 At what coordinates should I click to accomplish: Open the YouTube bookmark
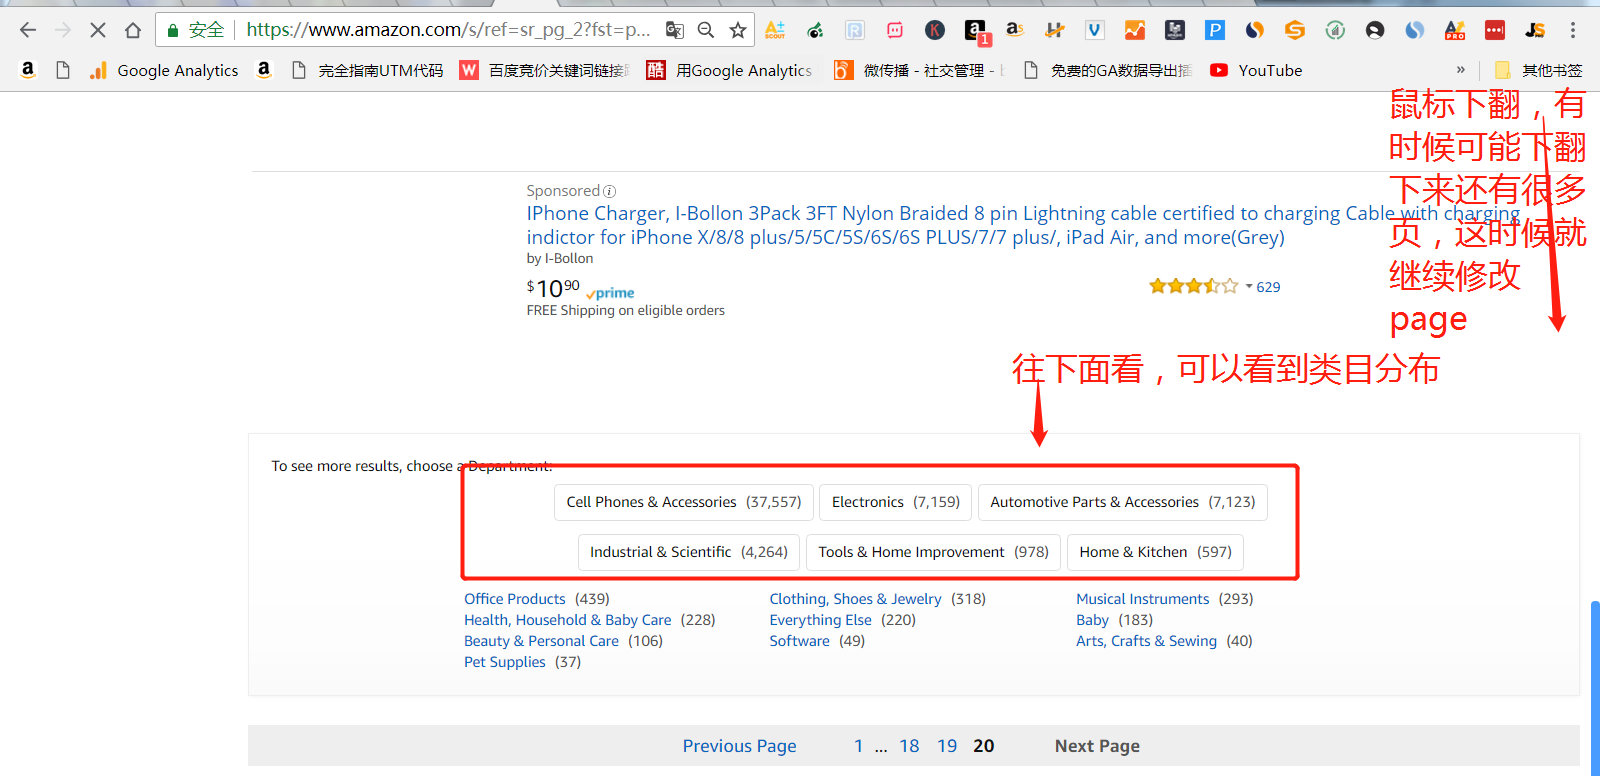pos(1256,70)
